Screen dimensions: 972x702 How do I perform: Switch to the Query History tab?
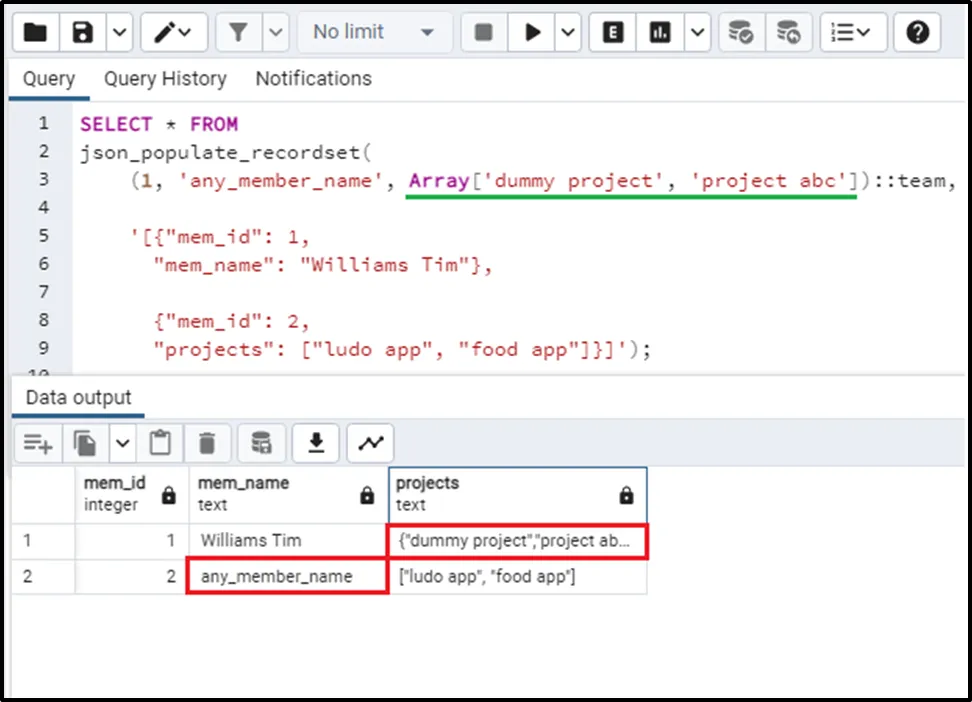[x=165, y=79]
